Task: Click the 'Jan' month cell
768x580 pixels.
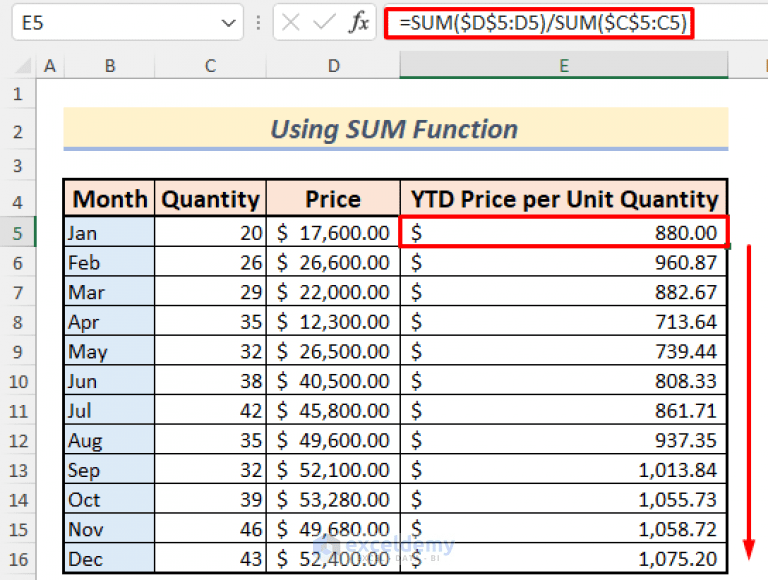Action: pyautogui.click(x=110, y=233)
